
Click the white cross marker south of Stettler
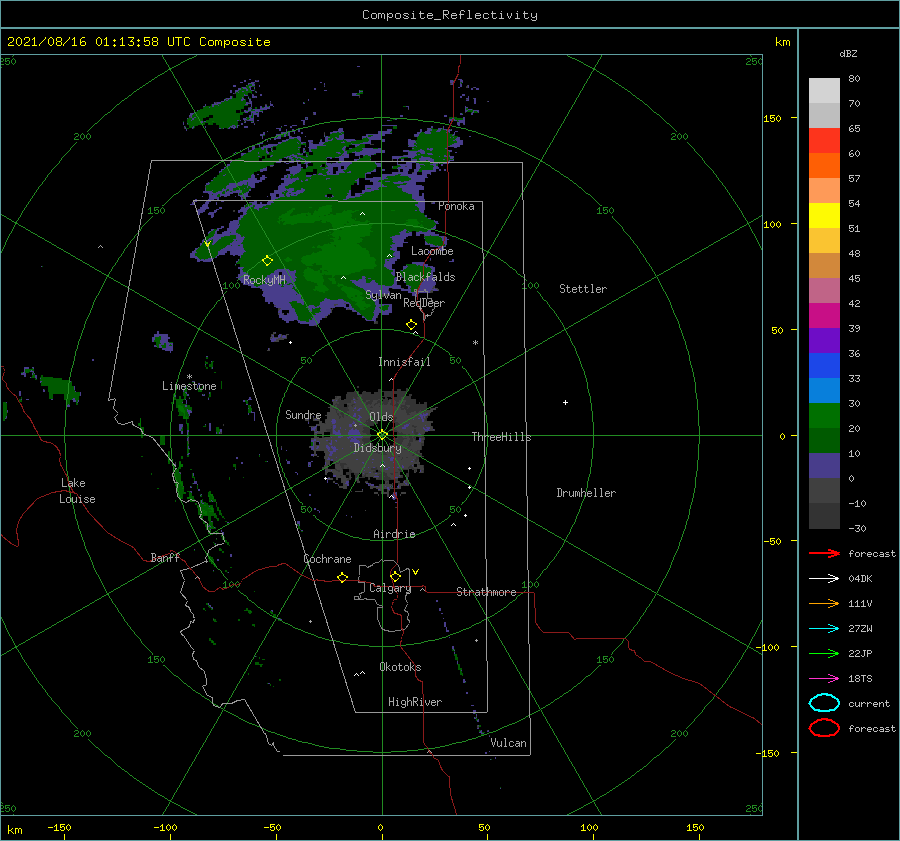click(565, 402)
